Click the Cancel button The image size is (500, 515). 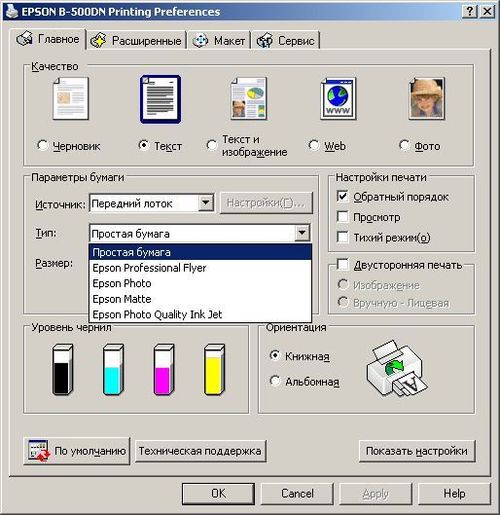297,493
